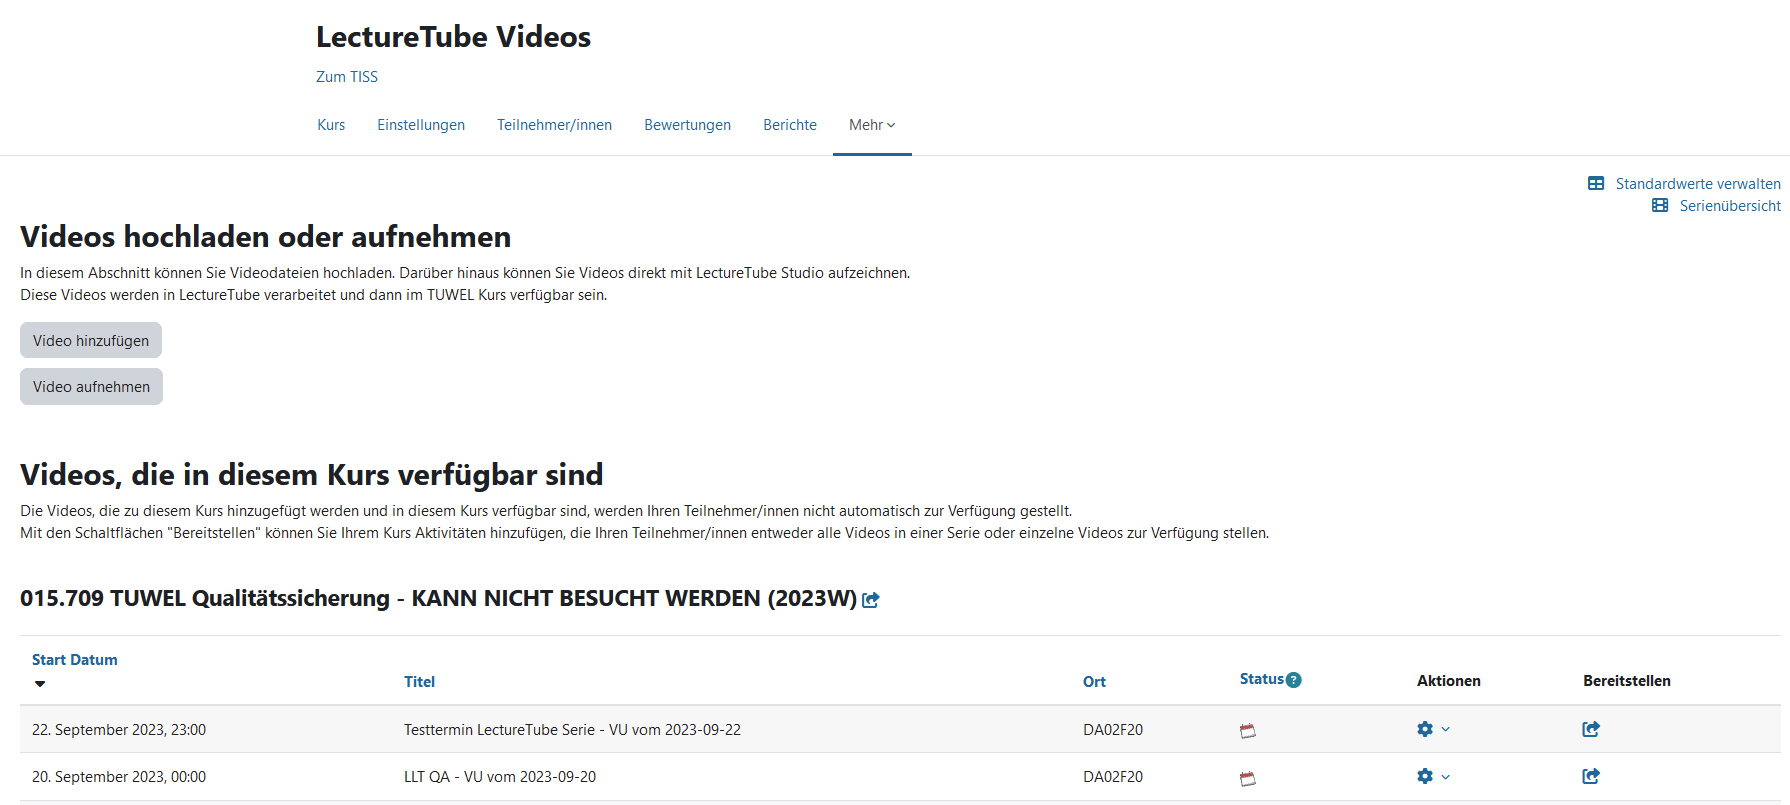The image size is (1790, 805).
Task: Open the Einstellungen tab
Action: pyautogui.click(x=421, y=125)
